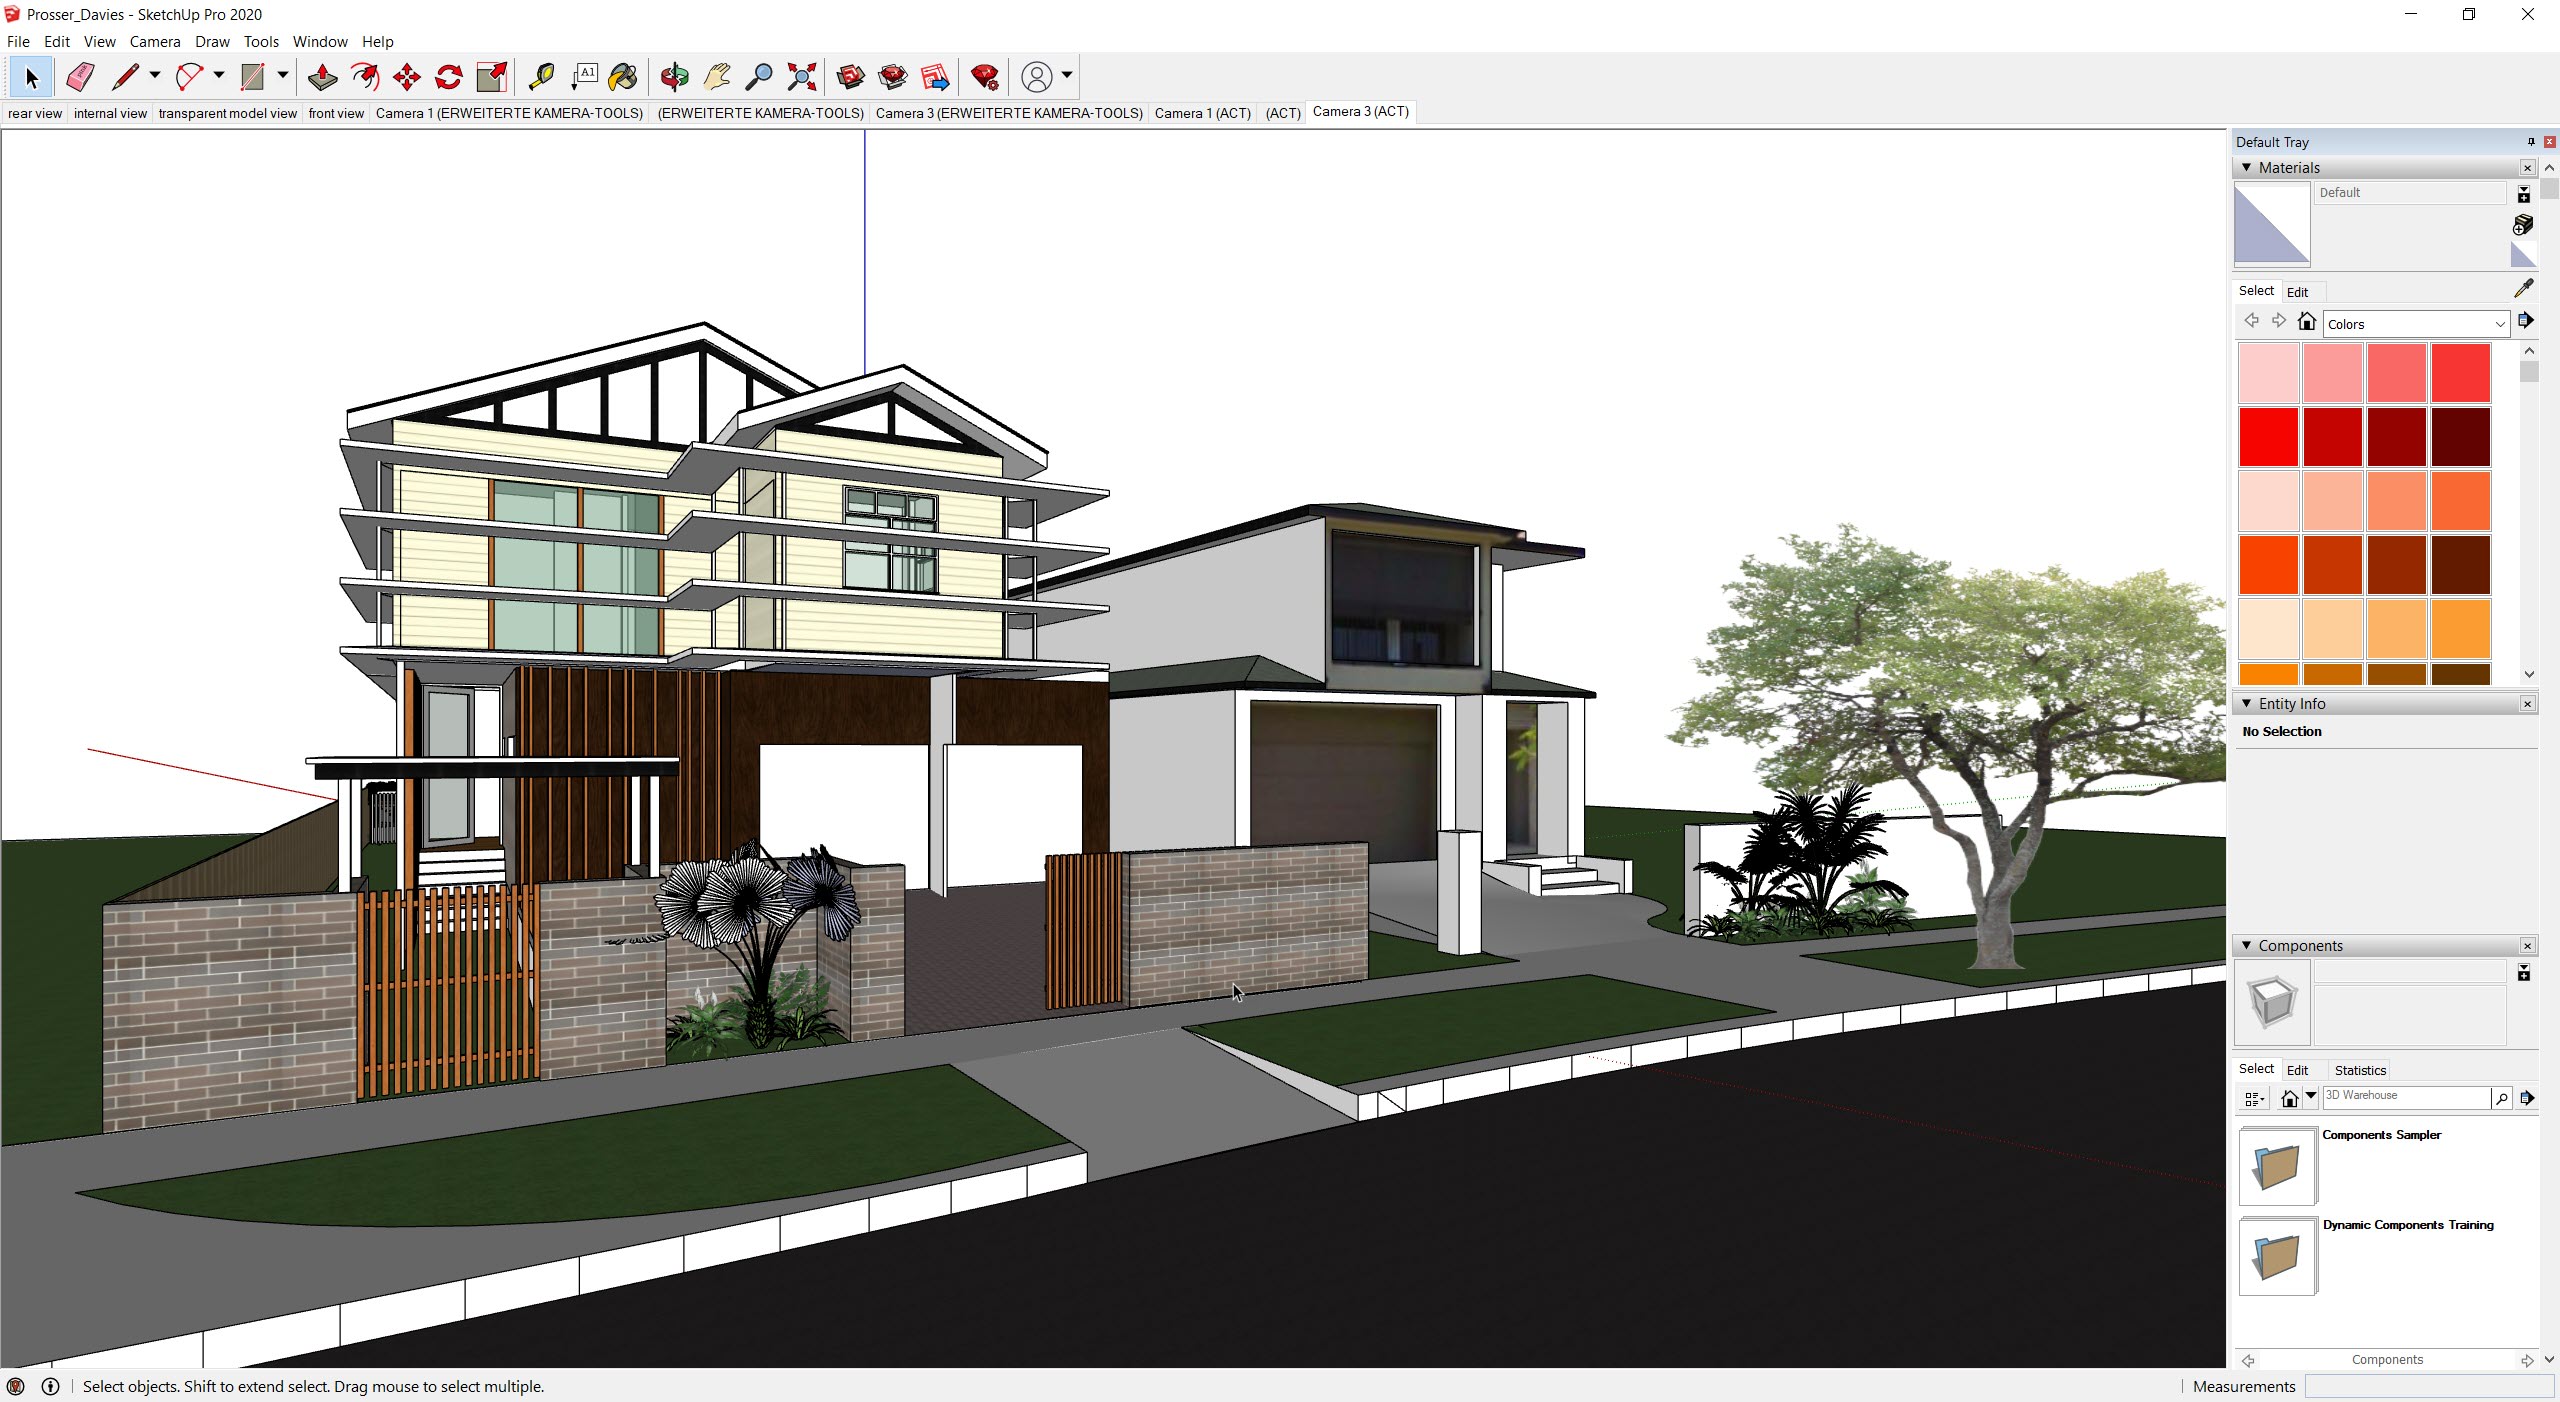Open the Extension Manager
The width and height of the screenshot is (2560, 1402).
(985, 77)
